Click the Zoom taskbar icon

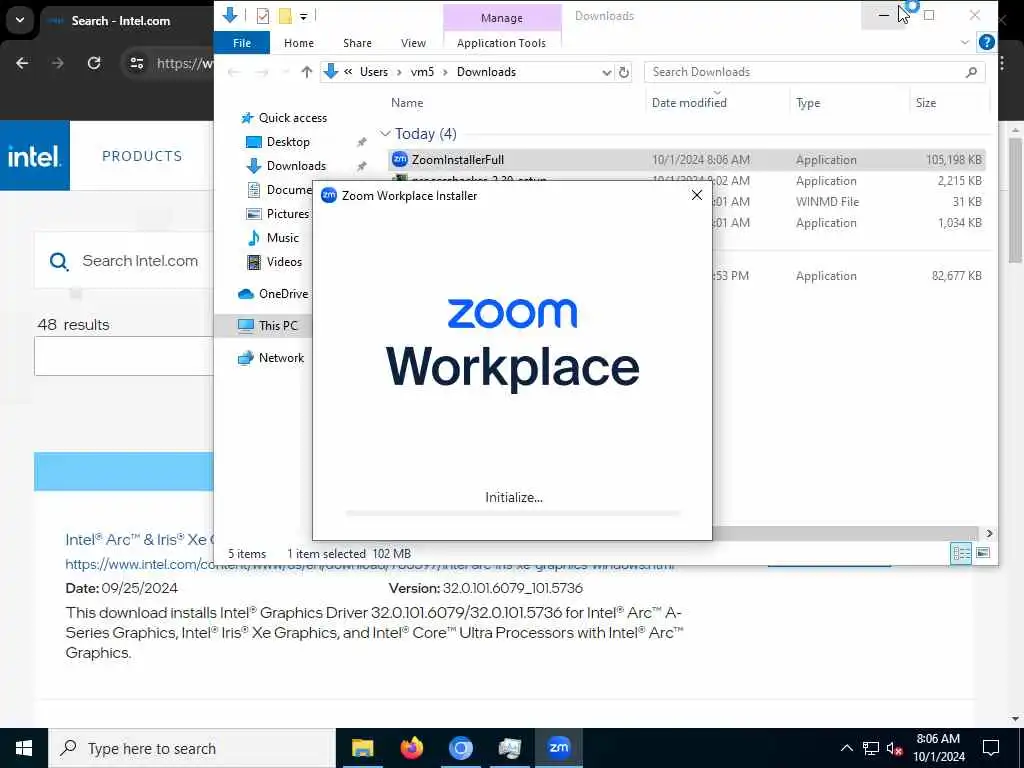point(559,748)
